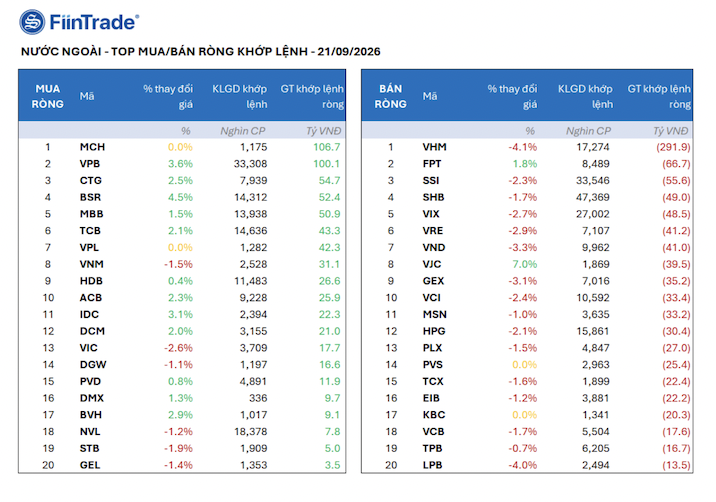Click the 'Nghìn CP' unit label in buy table
Viewport: 716px width, 502px height.
click(x=242, y=131)
